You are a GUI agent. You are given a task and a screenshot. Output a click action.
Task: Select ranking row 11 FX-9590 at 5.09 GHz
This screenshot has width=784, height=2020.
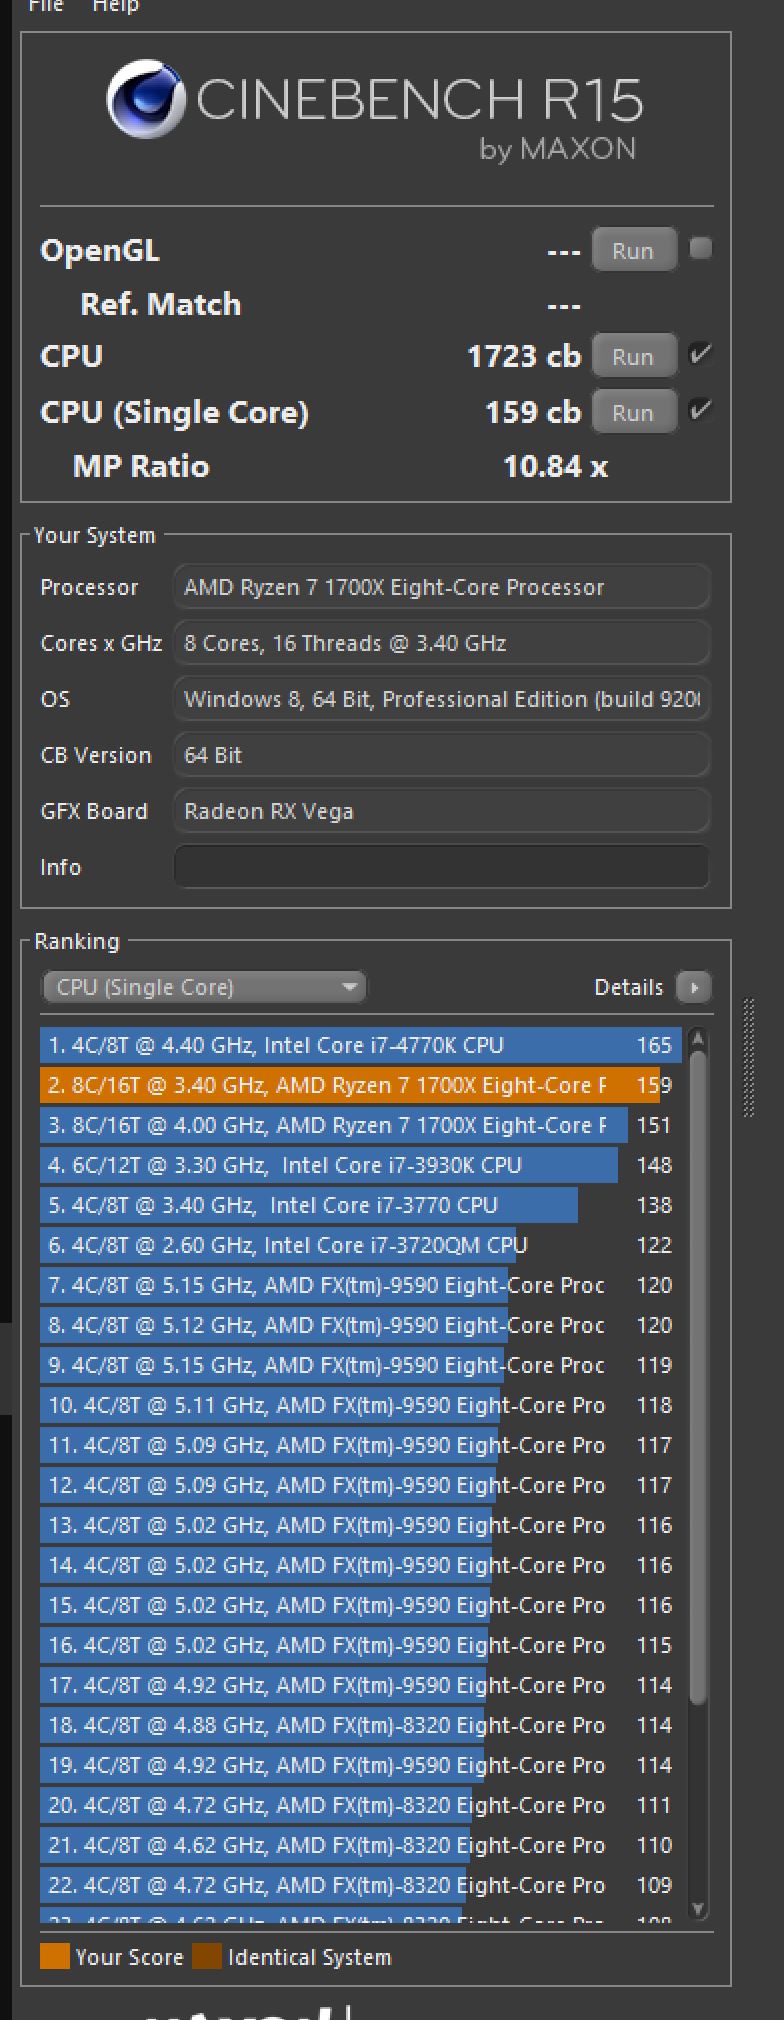pyautogui.click(x=361, y=1445)
